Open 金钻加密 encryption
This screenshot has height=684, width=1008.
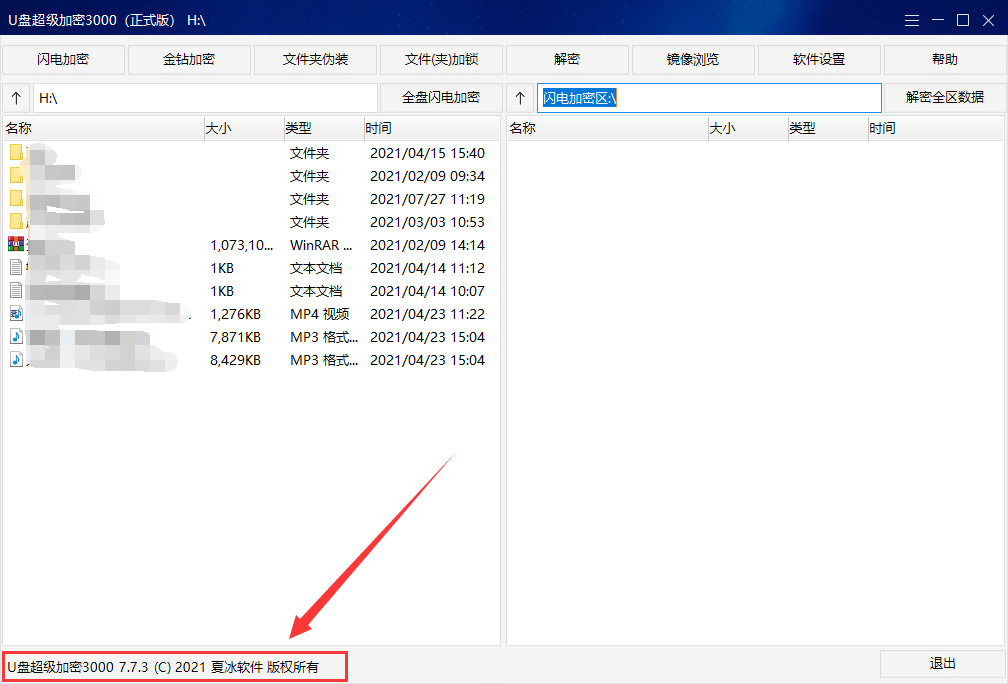coord(189,60)
